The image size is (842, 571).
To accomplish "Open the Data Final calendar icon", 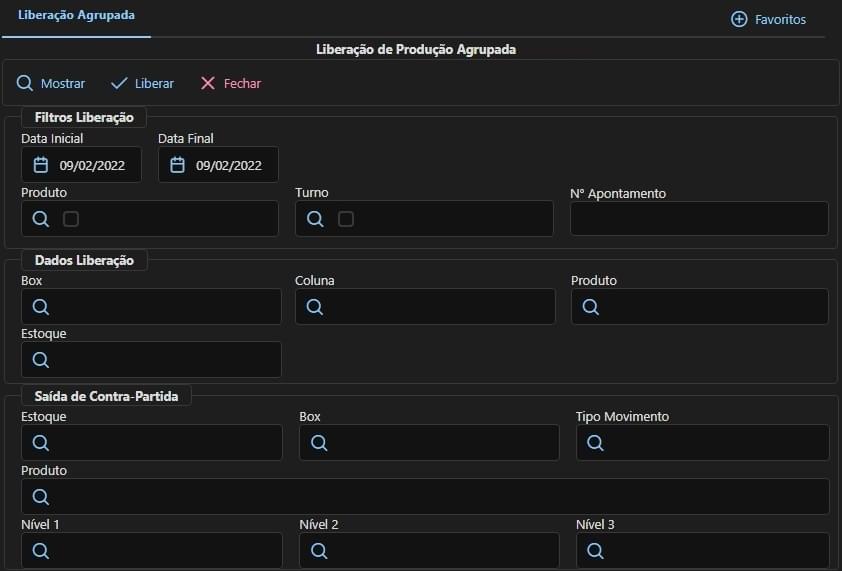I will 177,165.
